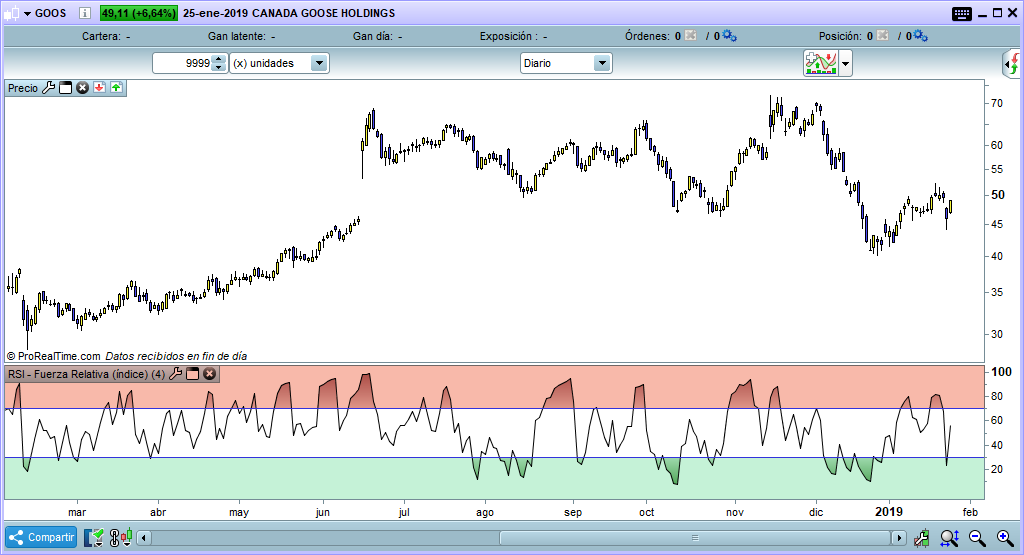Open the Diario timeframe dropdown

click(x=602, y=63)
